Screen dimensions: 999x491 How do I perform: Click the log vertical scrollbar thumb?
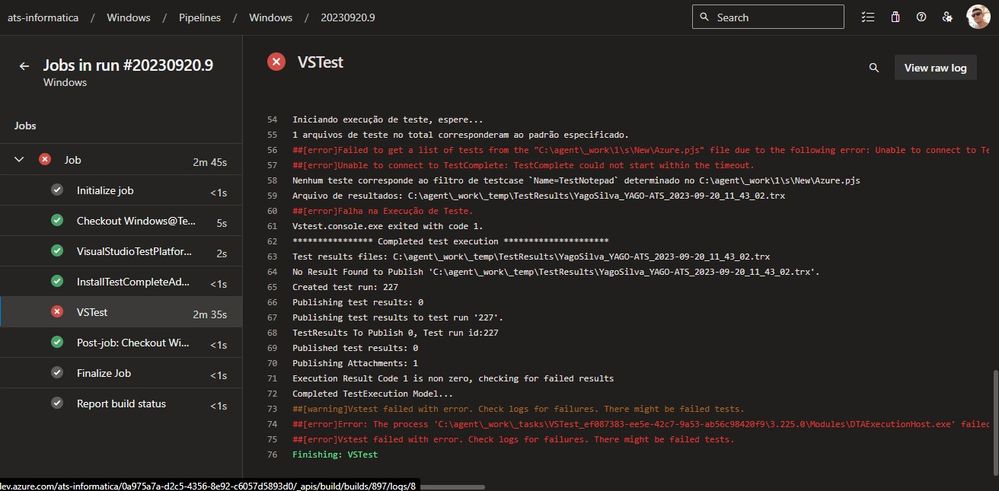[x=994, y=420]
